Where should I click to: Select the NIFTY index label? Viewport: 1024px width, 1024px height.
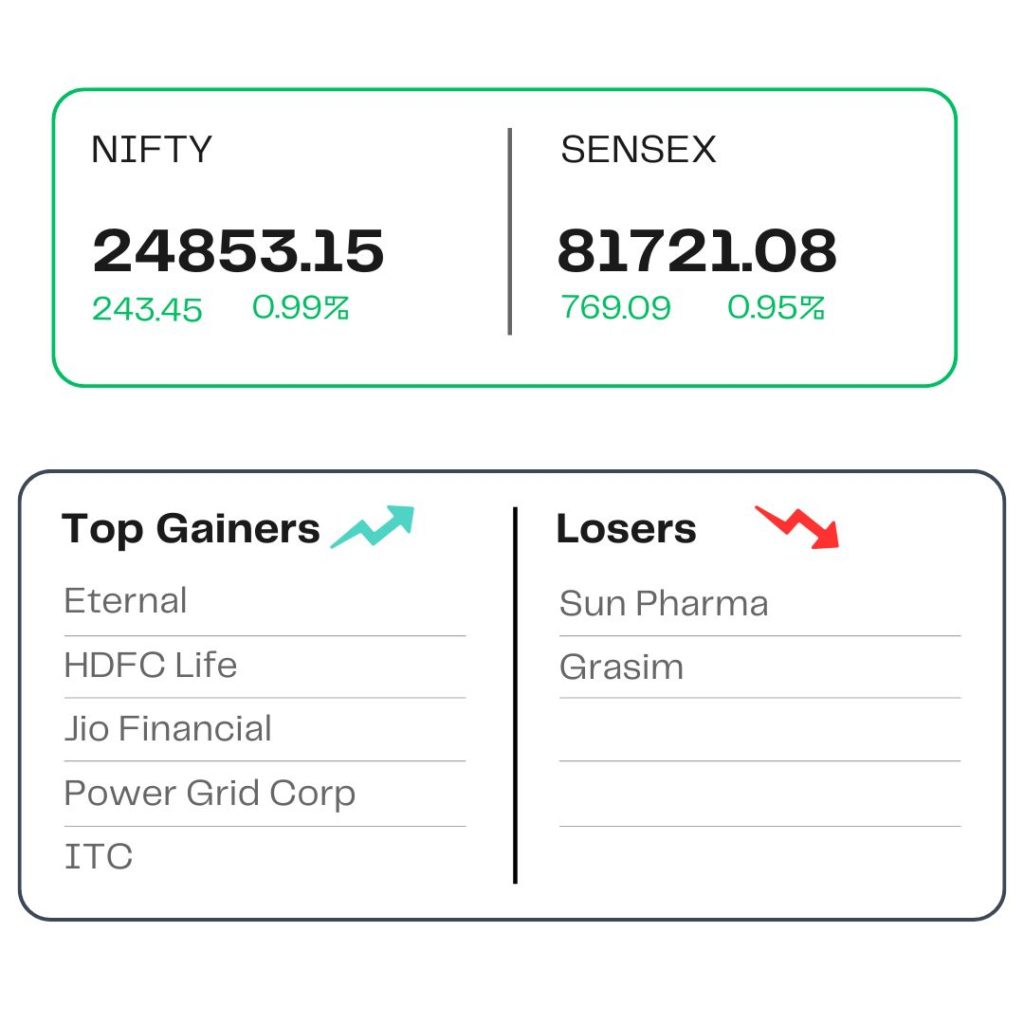click(x=152, y=150)
